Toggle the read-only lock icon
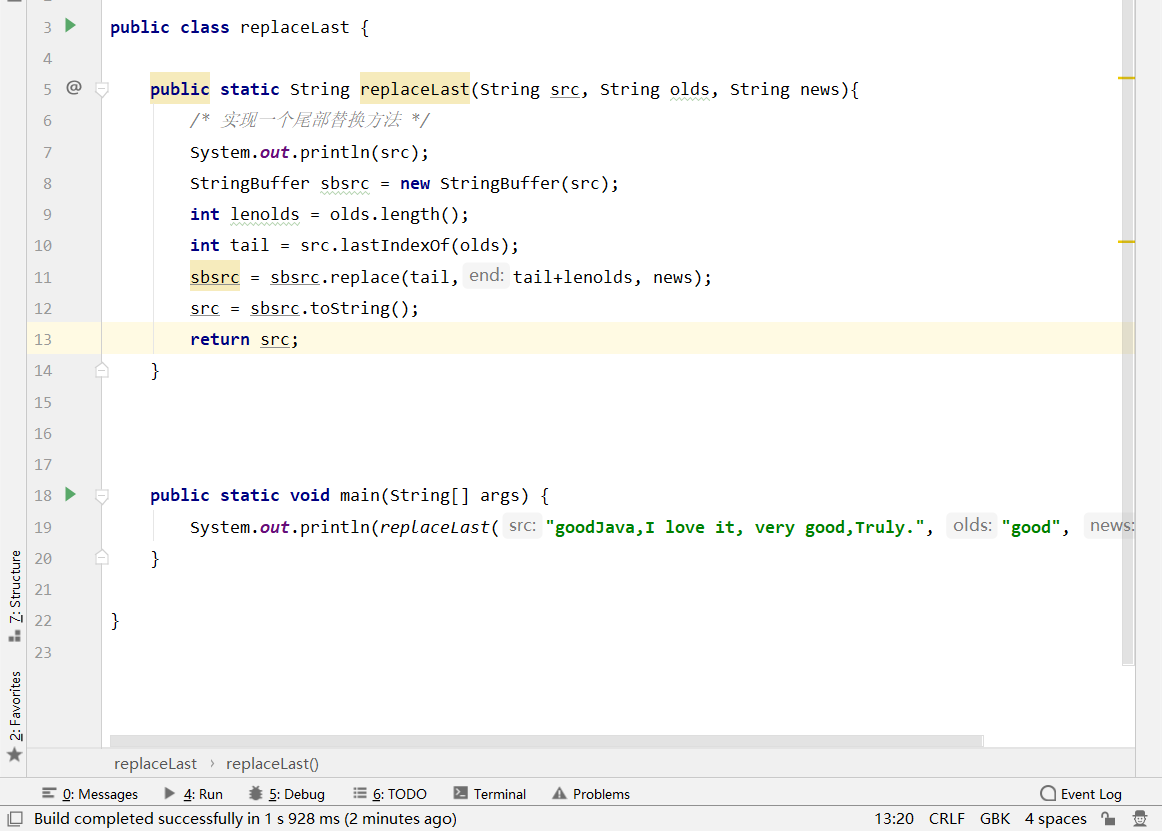 1109,818
